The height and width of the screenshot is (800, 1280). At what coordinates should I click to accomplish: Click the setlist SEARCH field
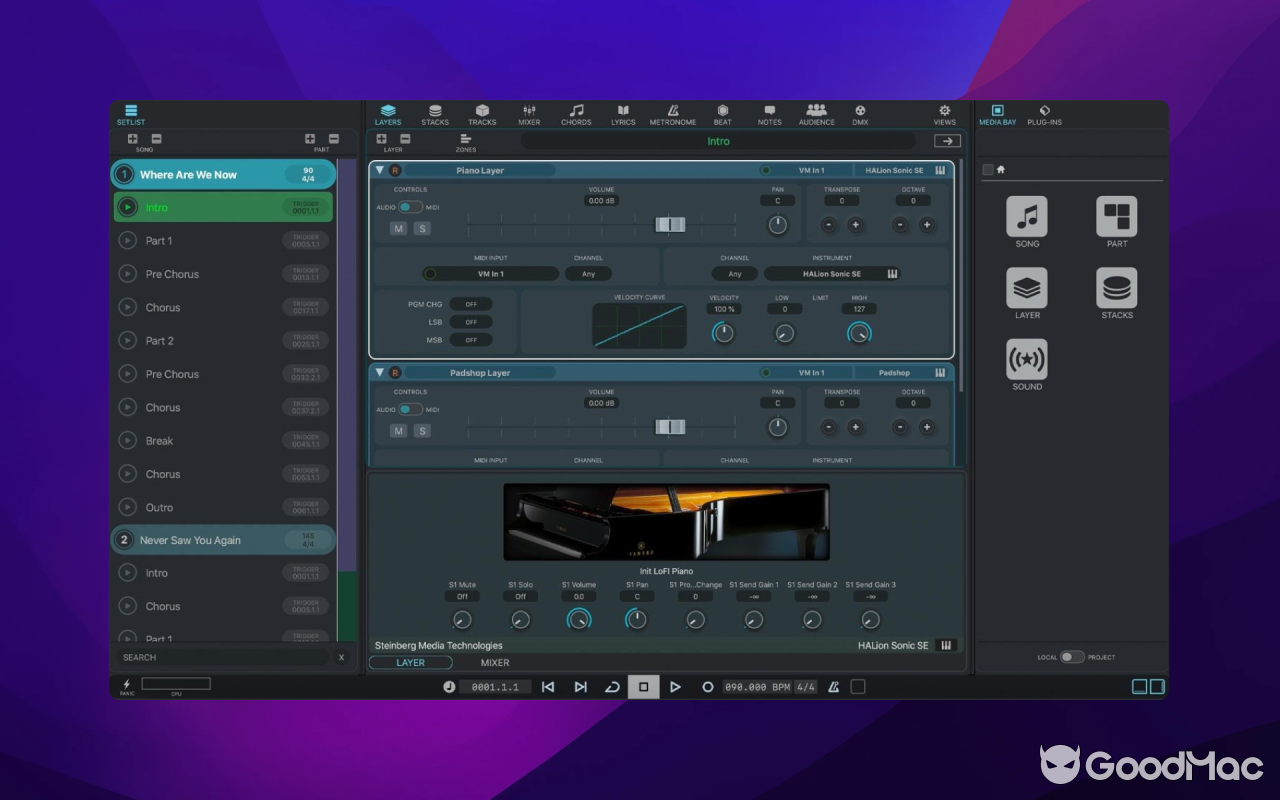point(220,657)
